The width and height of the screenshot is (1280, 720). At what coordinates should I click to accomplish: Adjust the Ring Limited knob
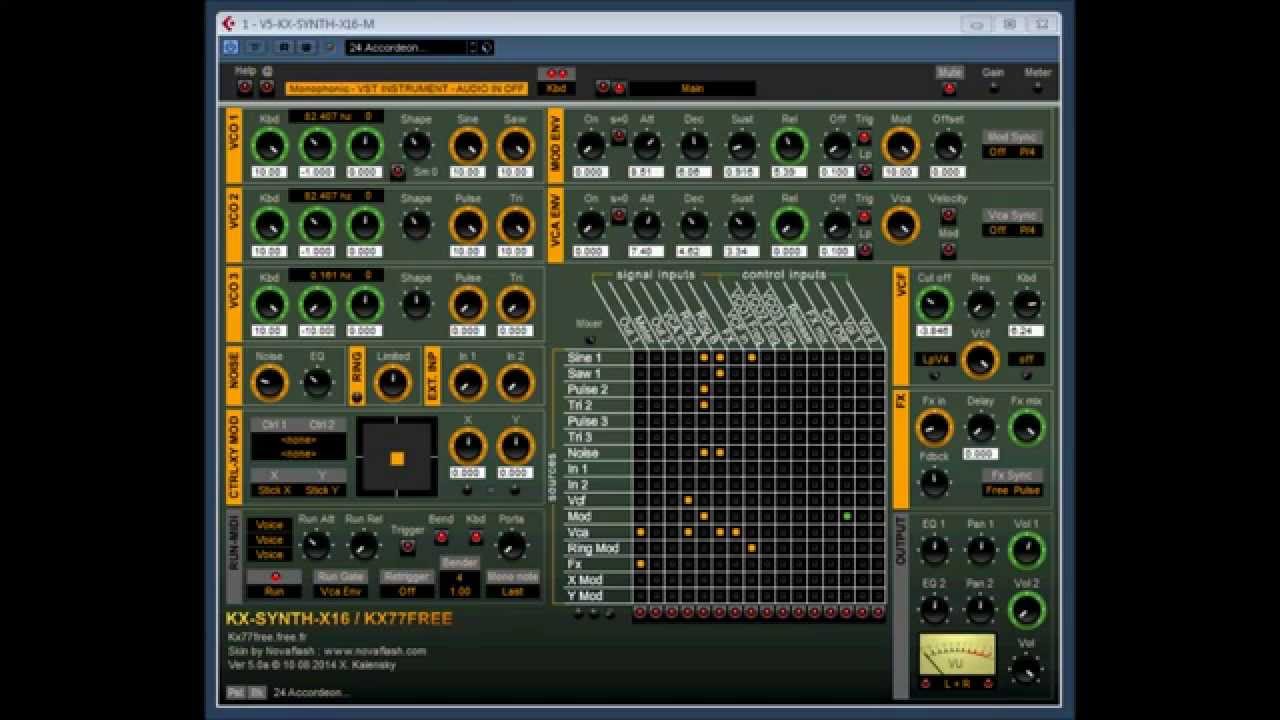click(x=393, y=382)
